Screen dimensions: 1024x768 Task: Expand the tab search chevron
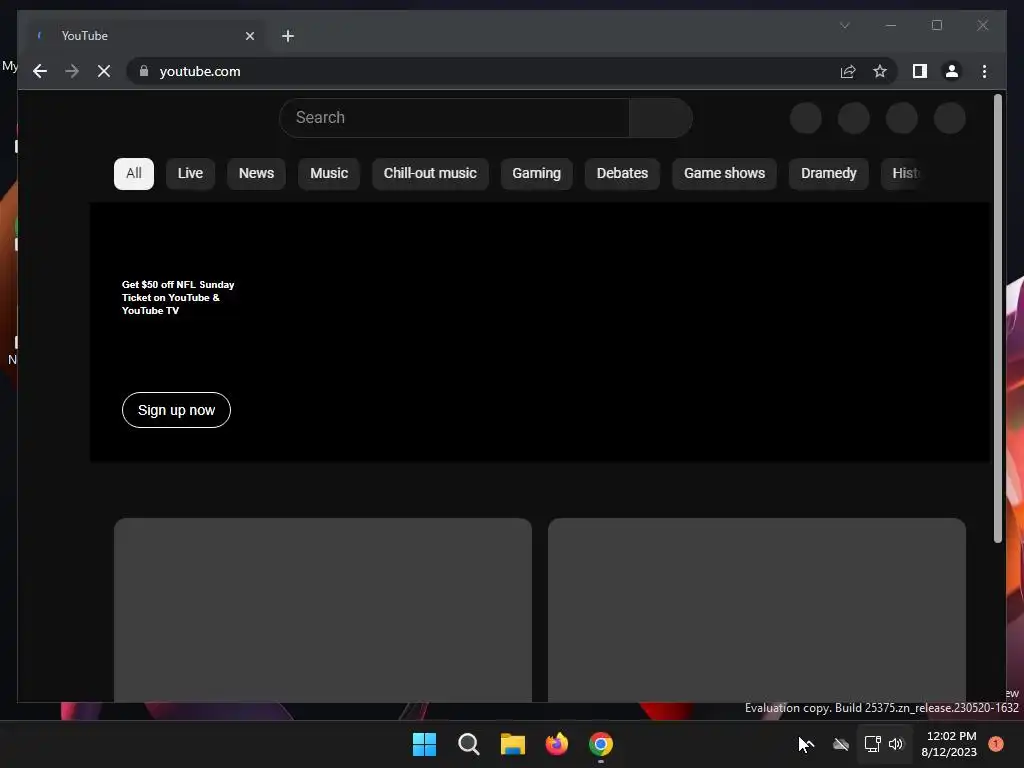(844, 25)
